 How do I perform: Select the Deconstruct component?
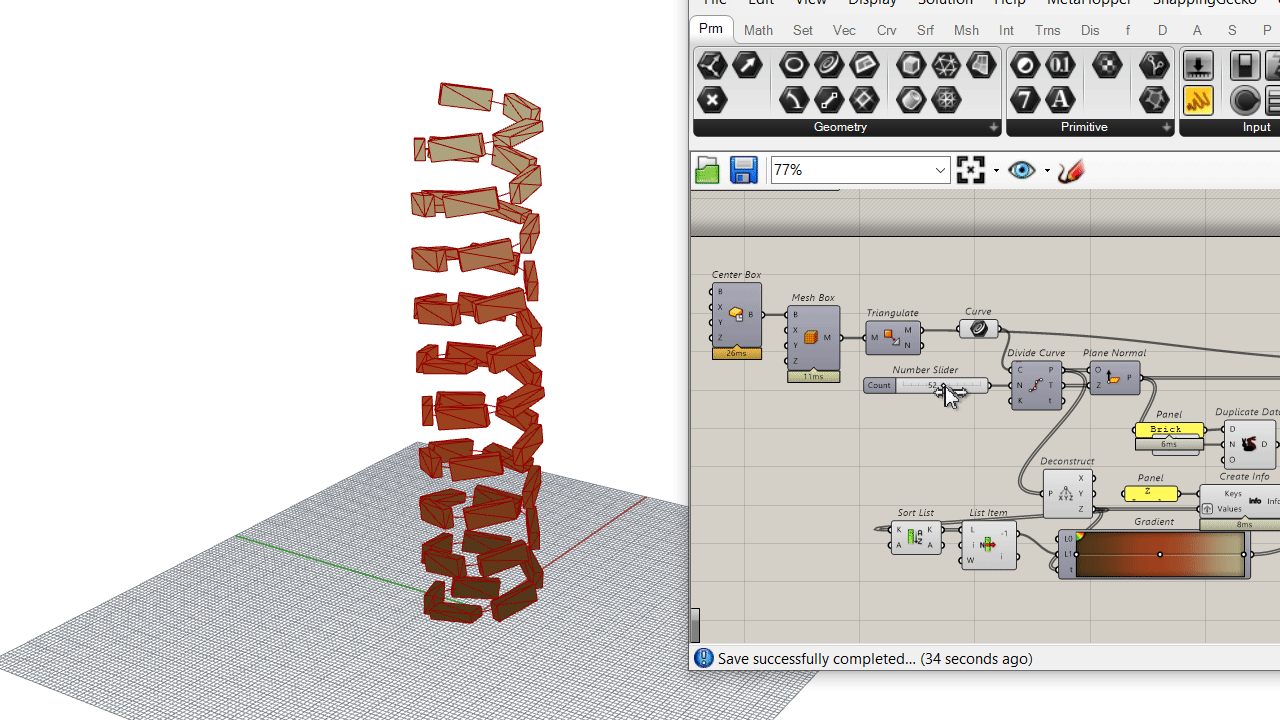tap(1068, 493)
